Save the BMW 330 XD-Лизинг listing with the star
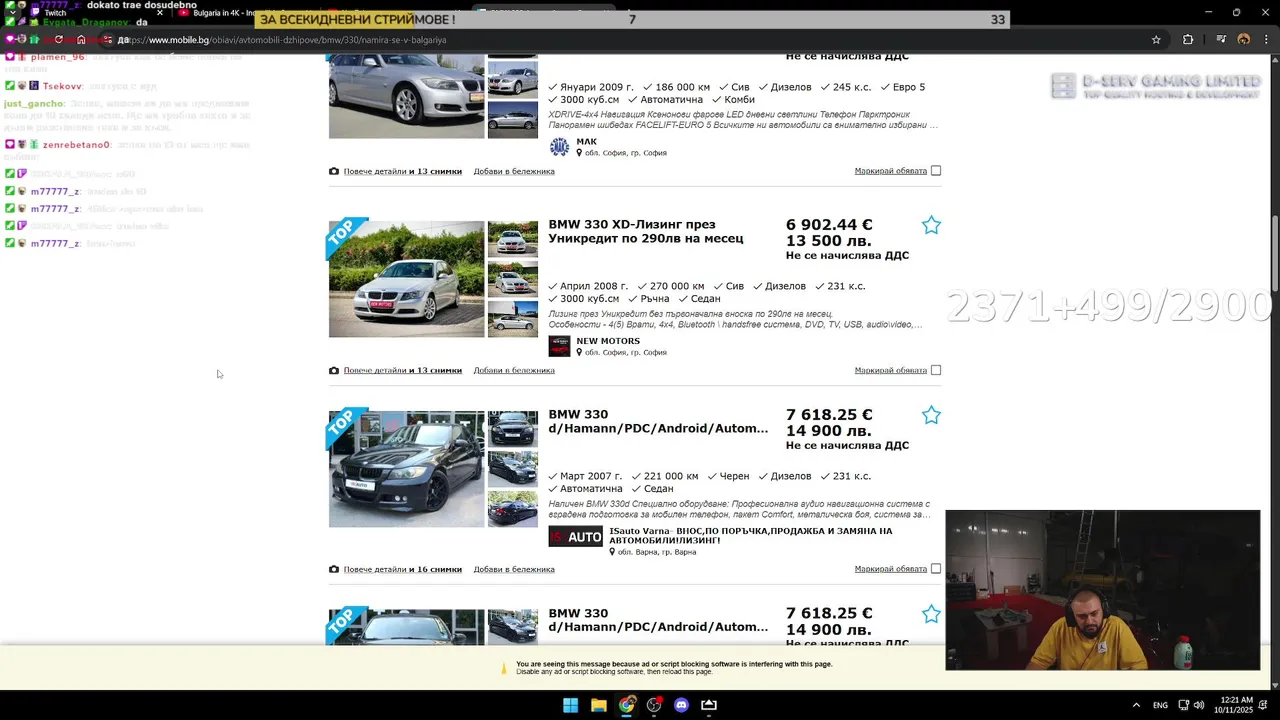Viewport: 1280px width, 720px height. click(931, 225)
